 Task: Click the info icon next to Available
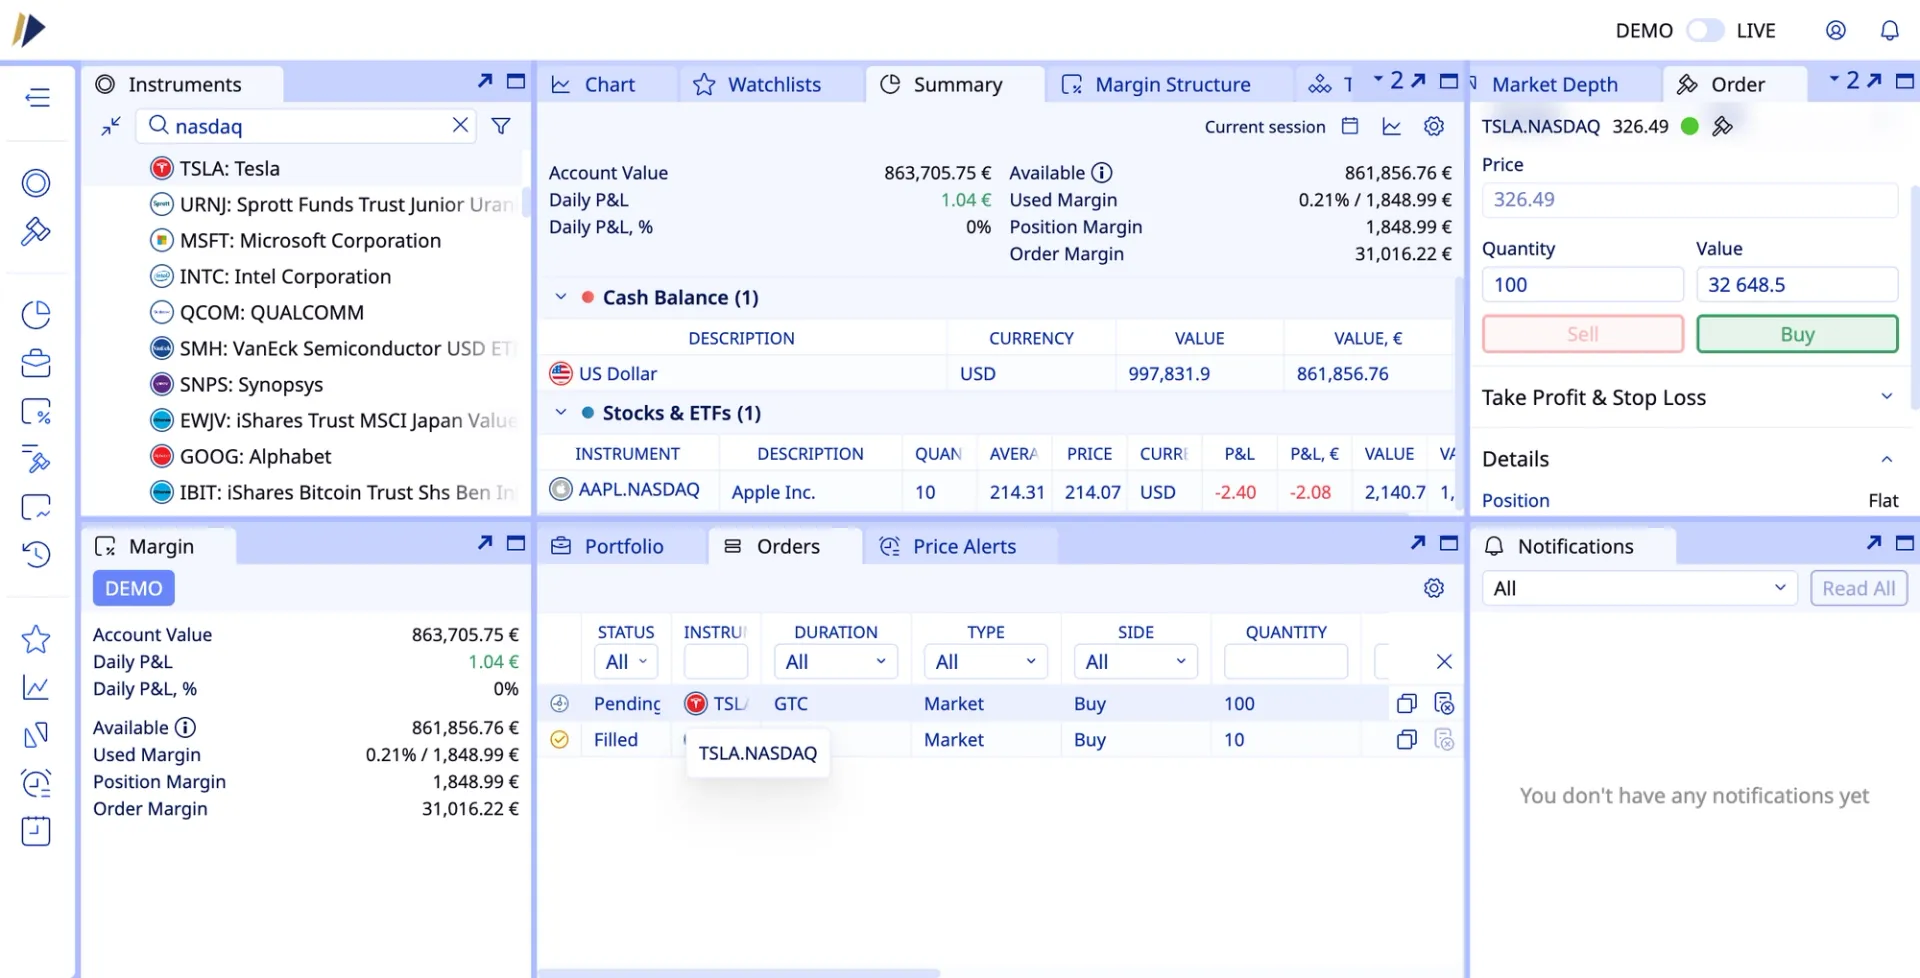click(1101, 173)
